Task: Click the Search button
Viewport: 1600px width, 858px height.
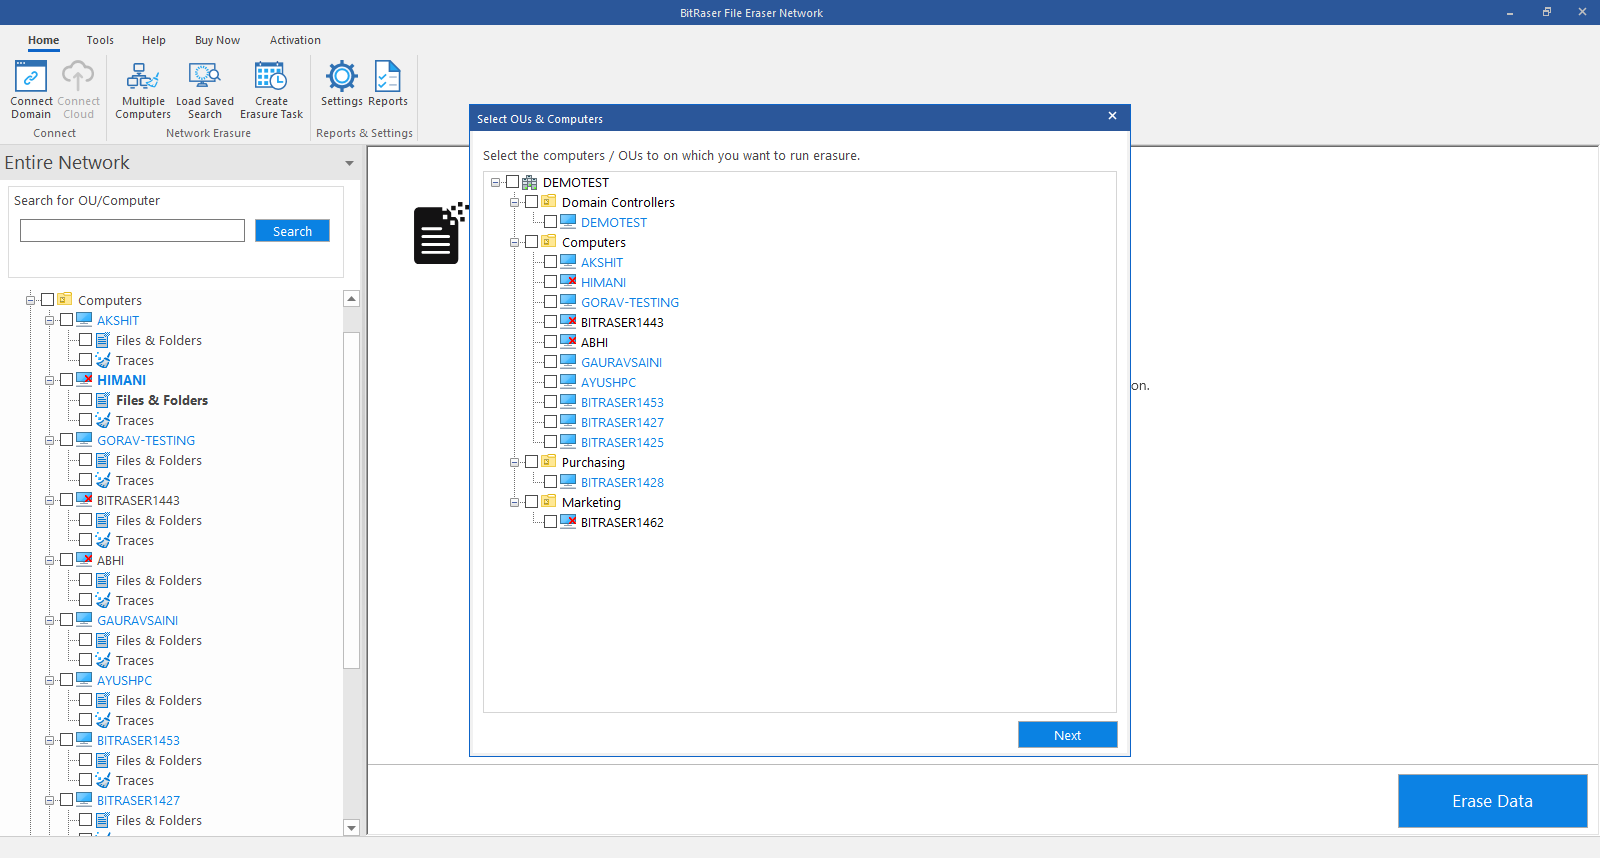Action: 292,231
